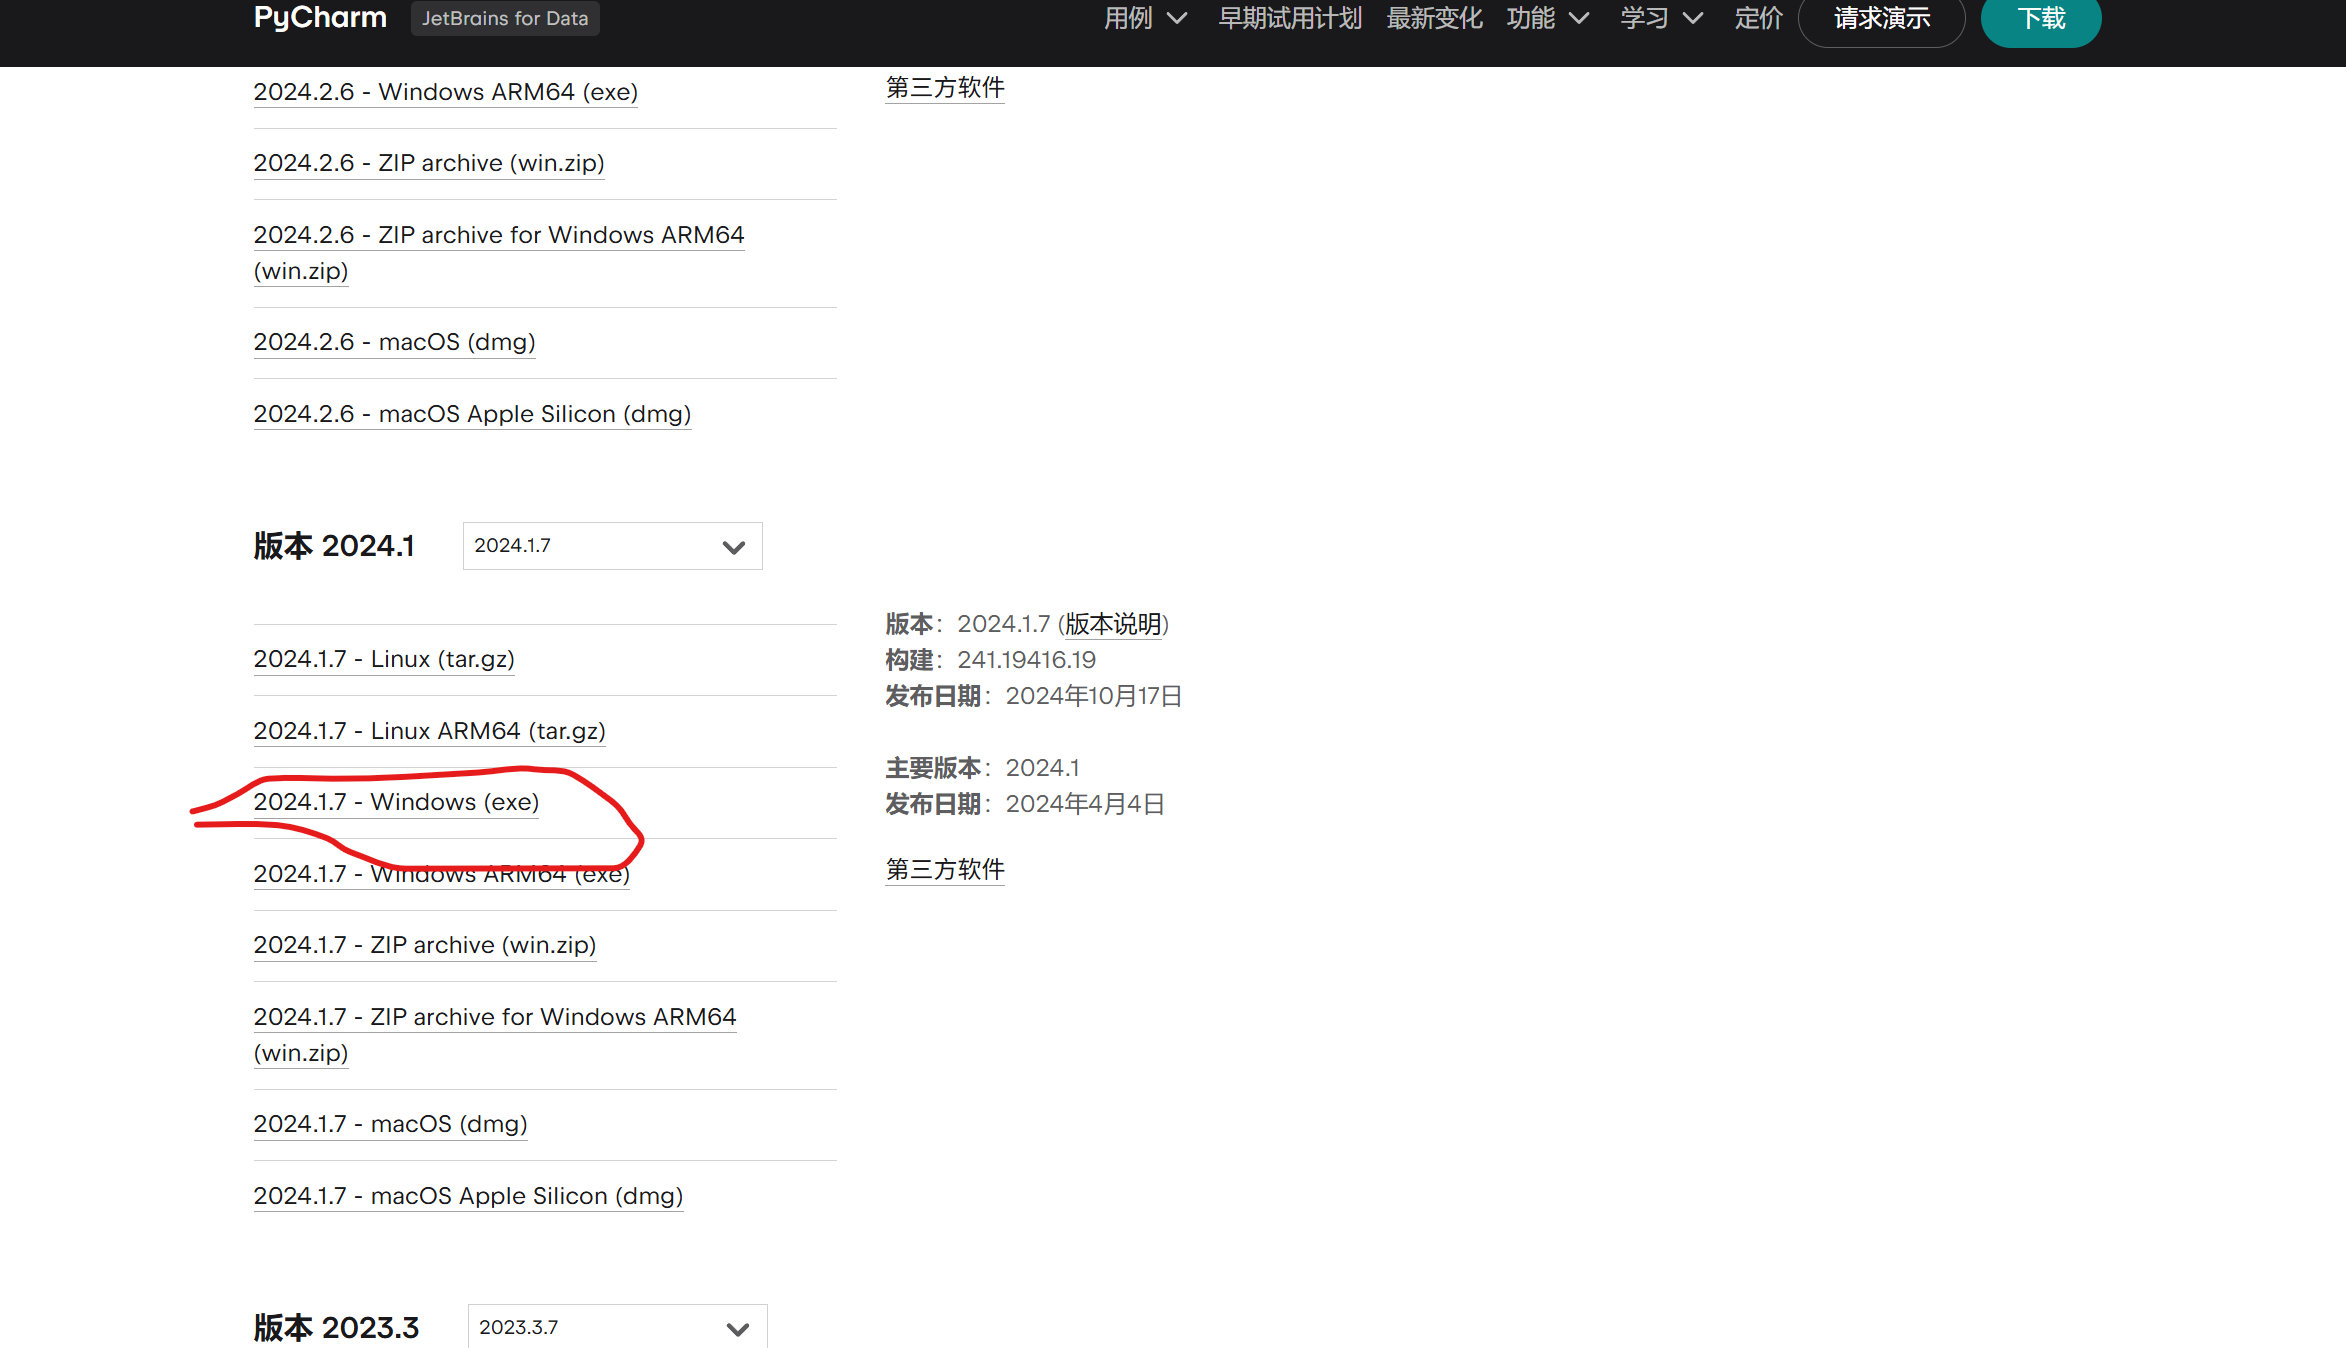Select 早期试用计划 in the navigation
The image size is (2346, 1348).
(x=1289, y=18)
